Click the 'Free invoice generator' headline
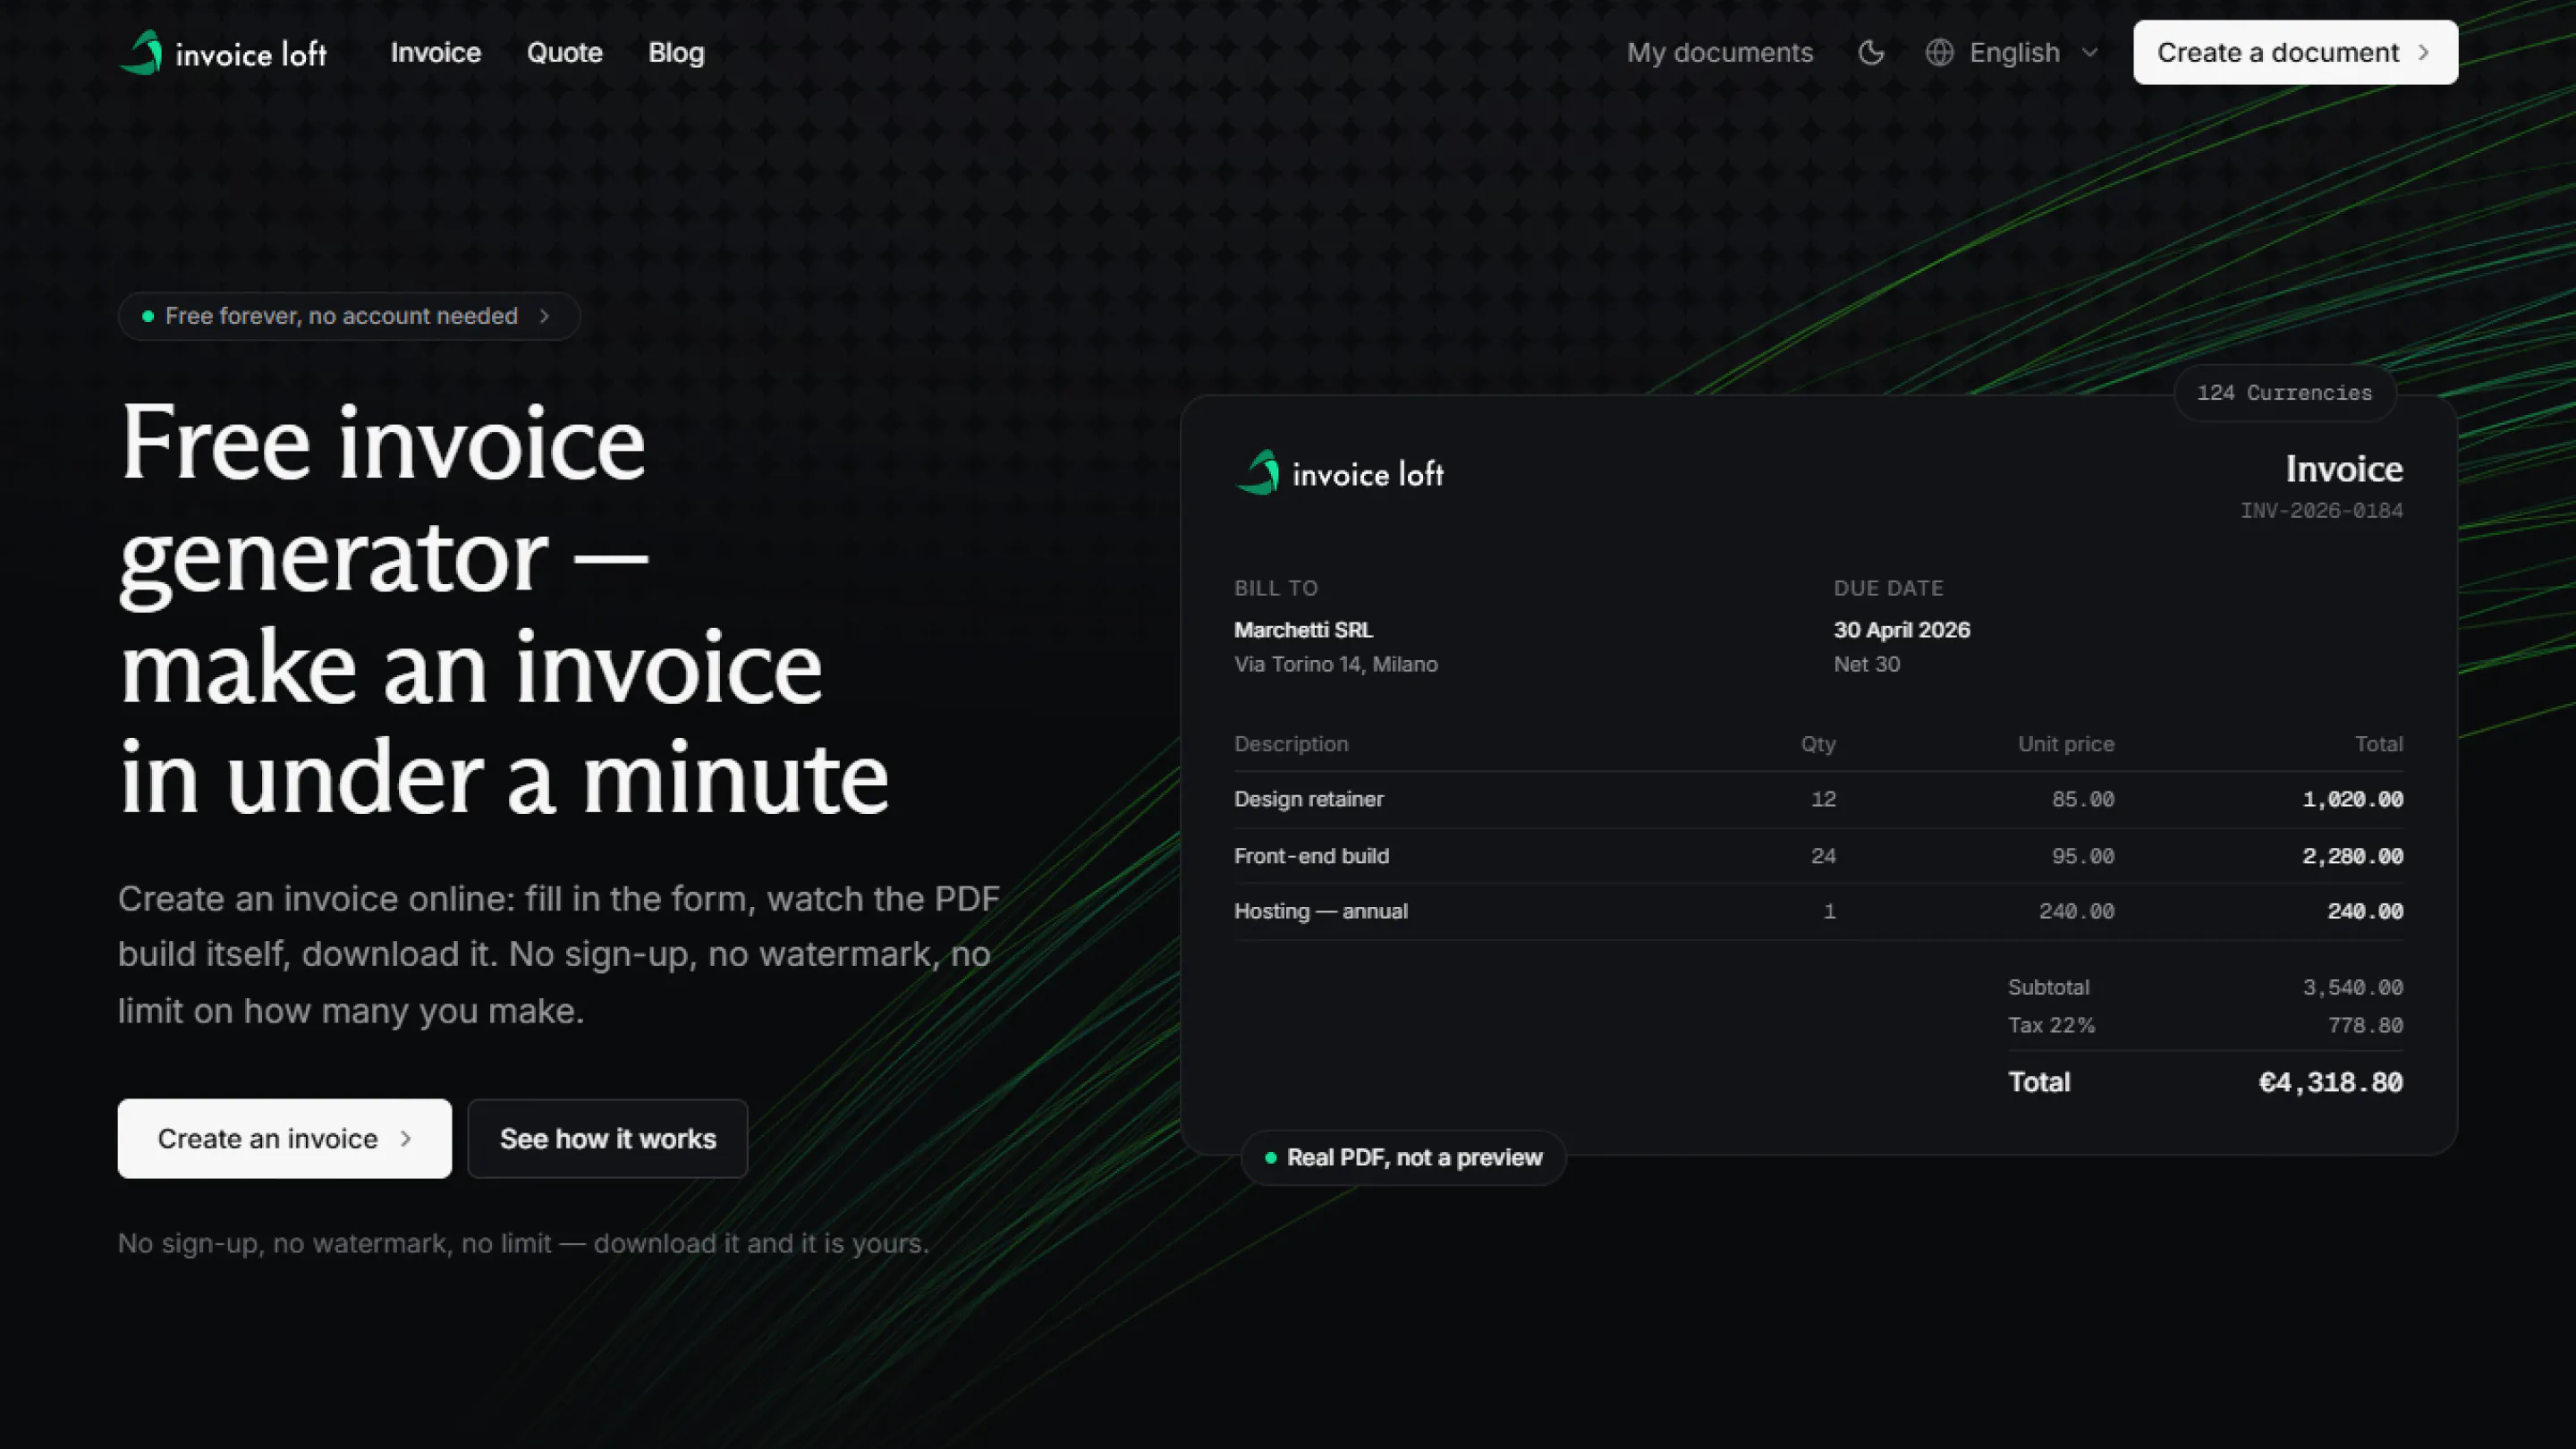The image size is (2576, 1449). [x=504, y=610]
